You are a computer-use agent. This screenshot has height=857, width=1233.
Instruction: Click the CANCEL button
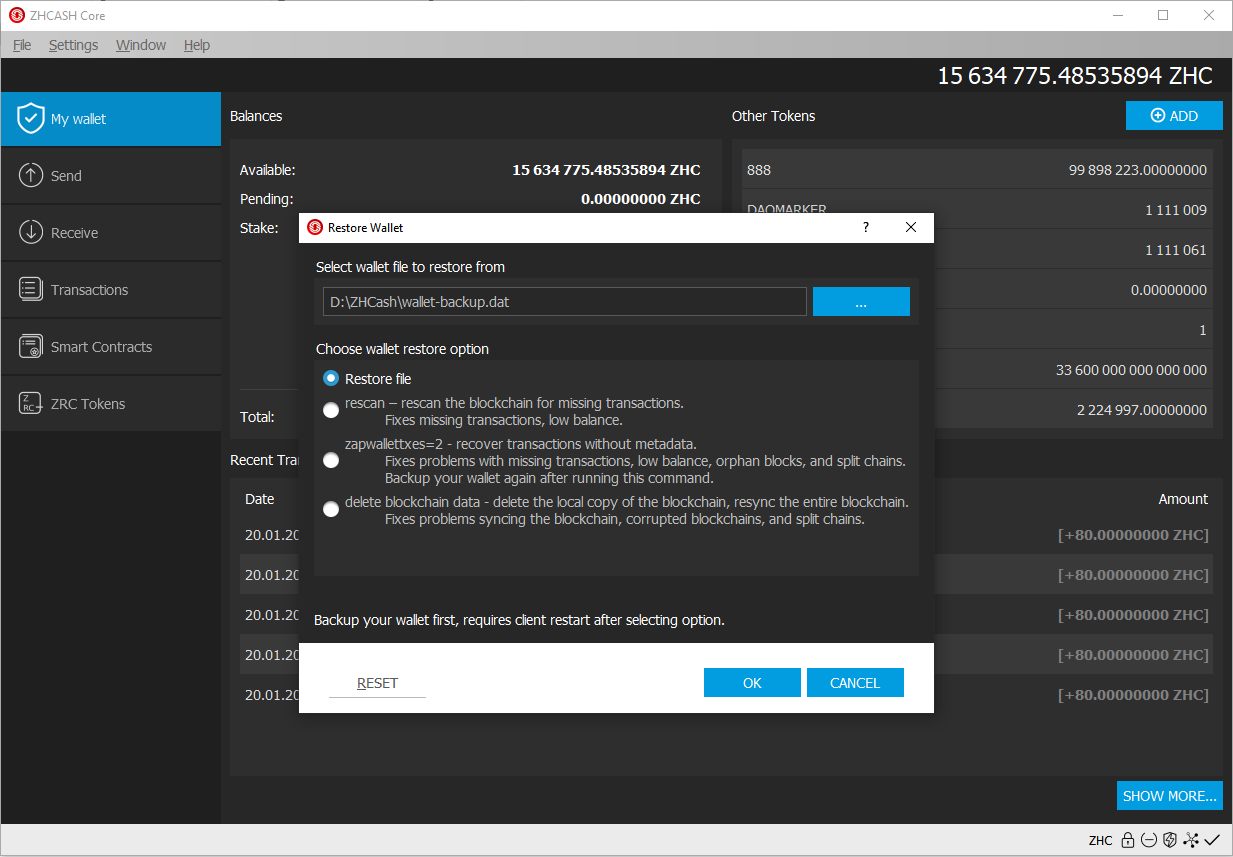point(855,683)
